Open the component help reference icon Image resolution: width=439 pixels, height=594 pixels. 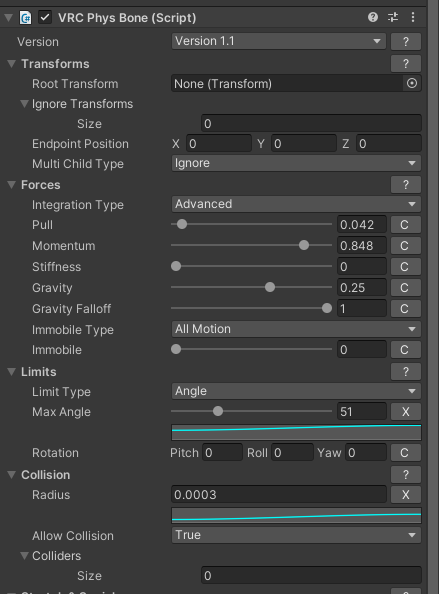point(373,17)
